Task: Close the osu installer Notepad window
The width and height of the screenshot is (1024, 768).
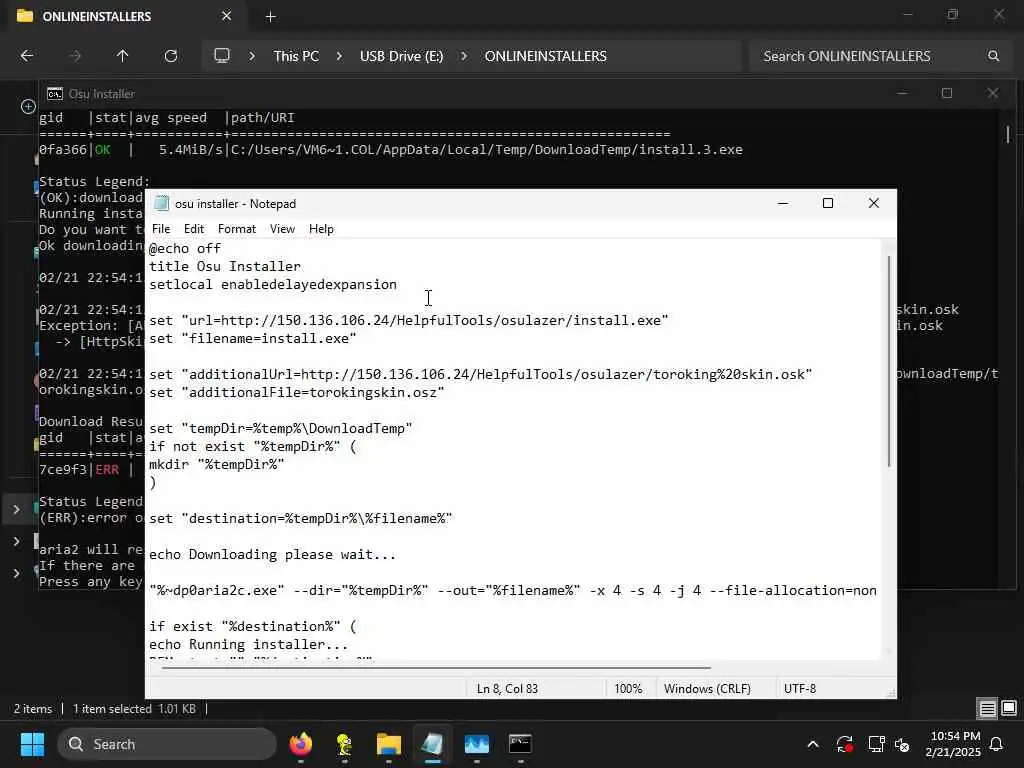Action: coord(874,203)
